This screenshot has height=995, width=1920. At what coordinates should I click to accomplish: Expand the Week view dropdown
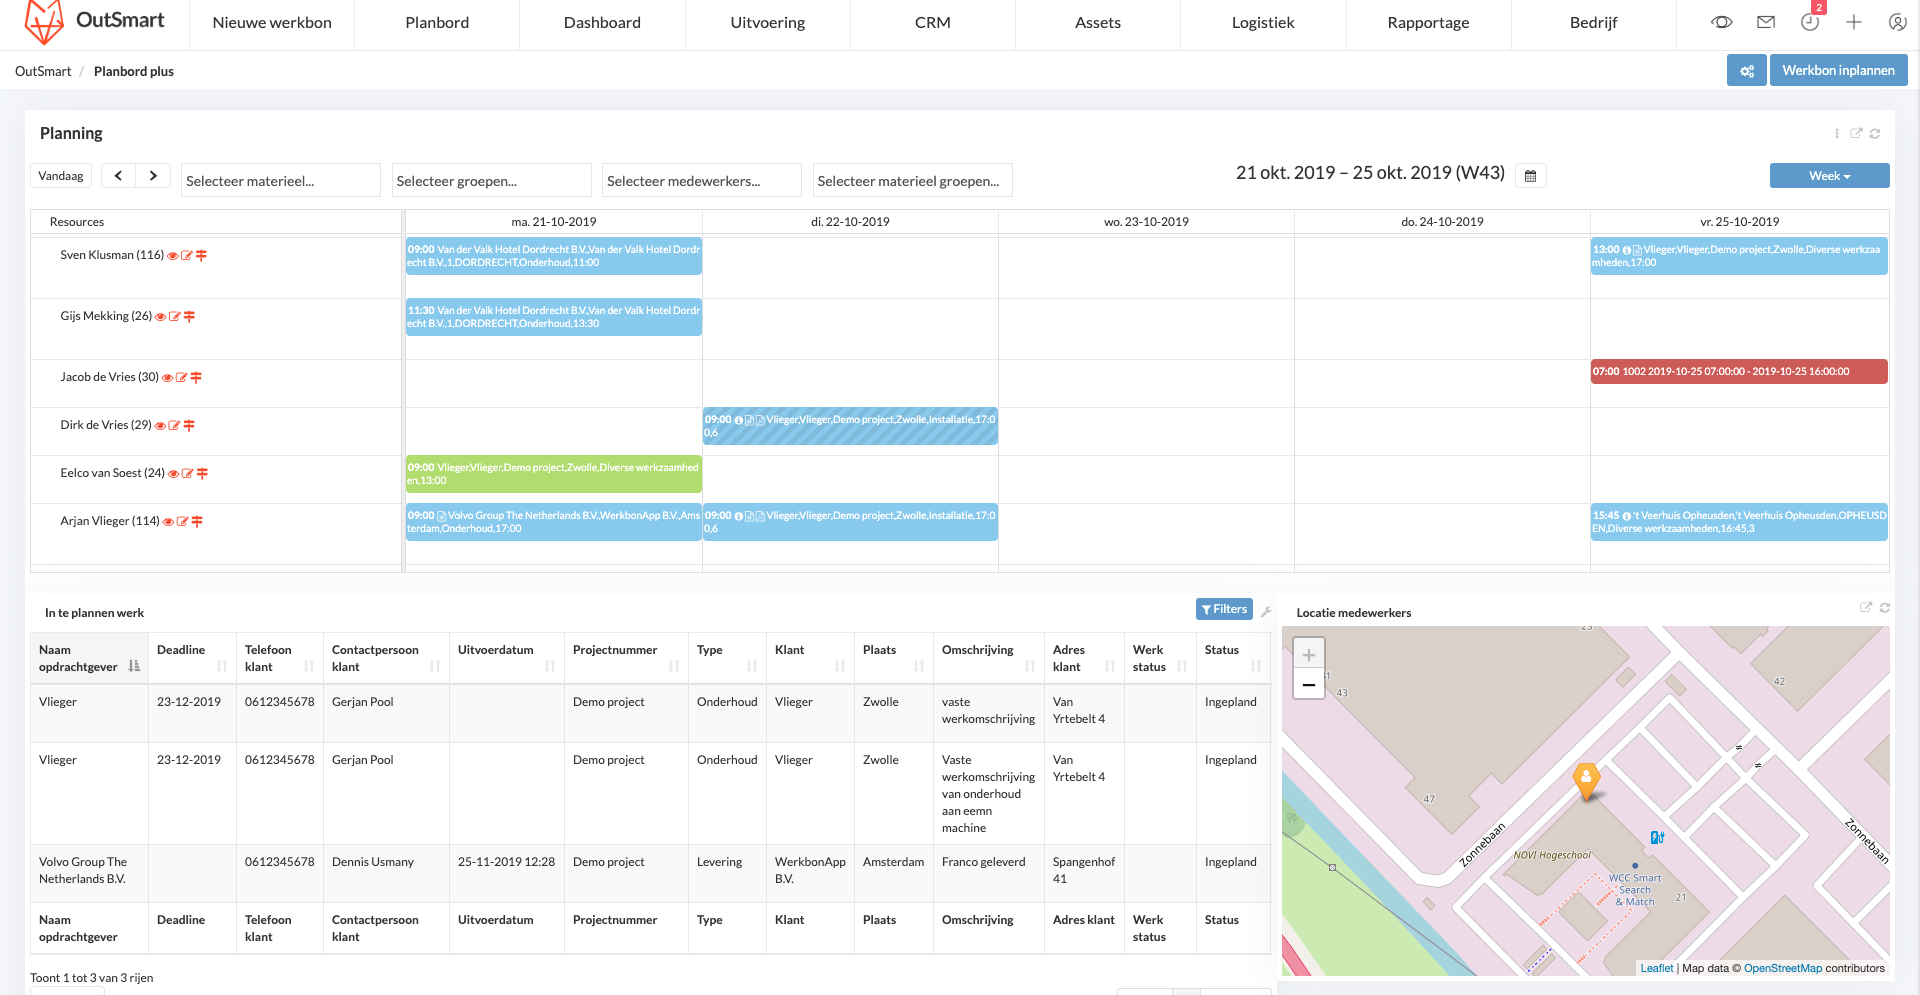[x=1829, y=176]
